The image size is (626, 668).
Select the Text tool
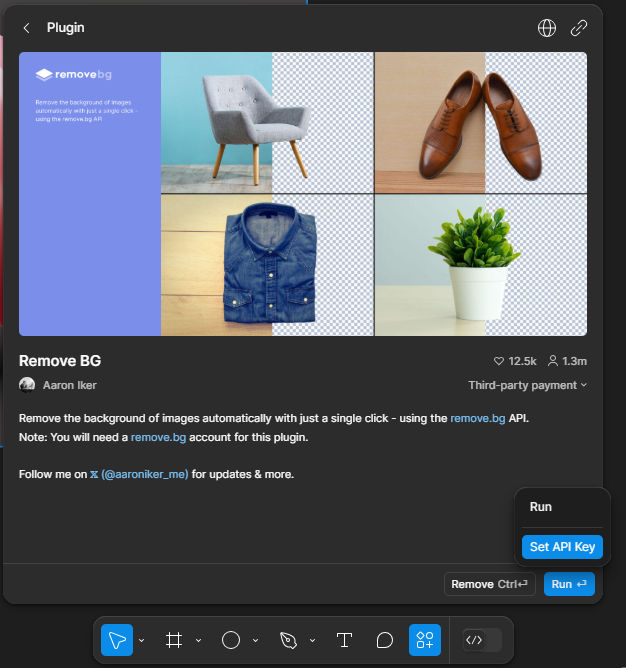[344, 640]
